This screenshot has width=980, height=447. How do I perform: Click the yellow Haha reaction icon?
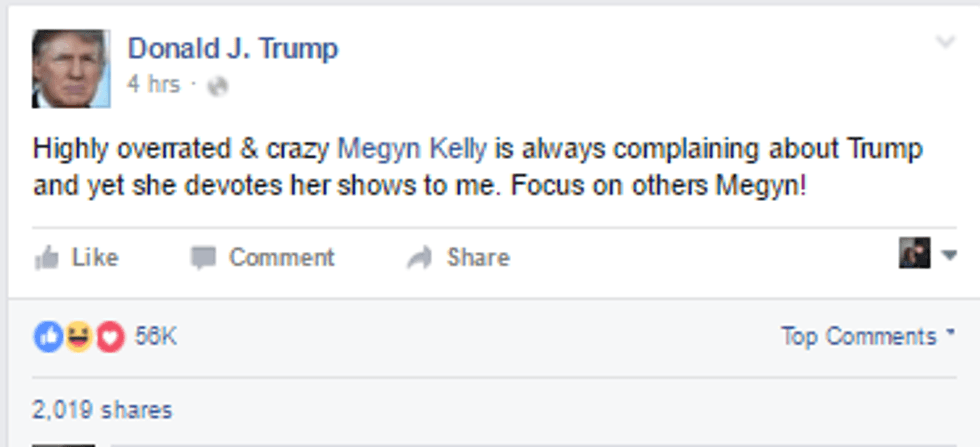78,337
